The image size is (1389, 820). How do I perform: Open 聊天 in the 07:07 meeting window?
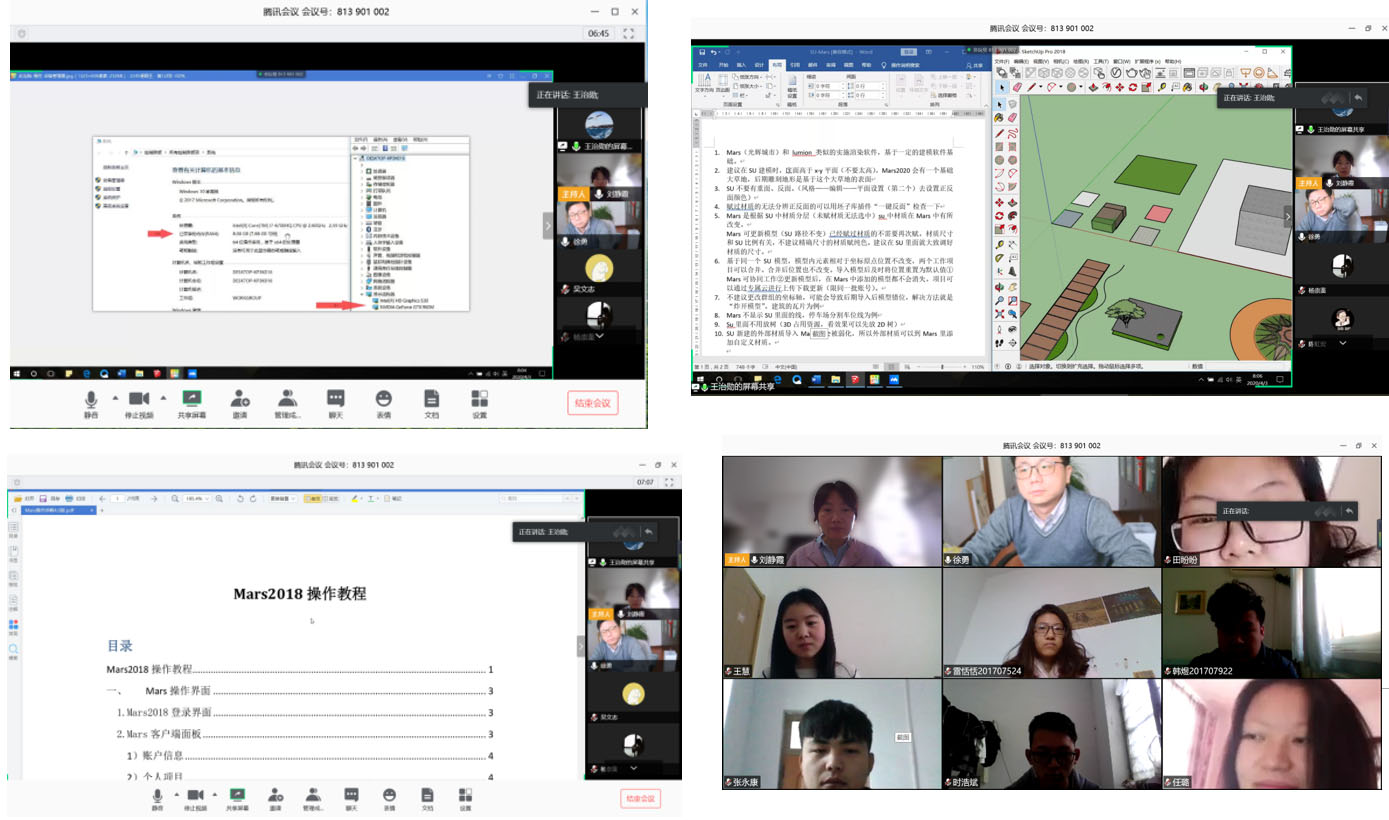pyautogui.click(x=352, y=798)
